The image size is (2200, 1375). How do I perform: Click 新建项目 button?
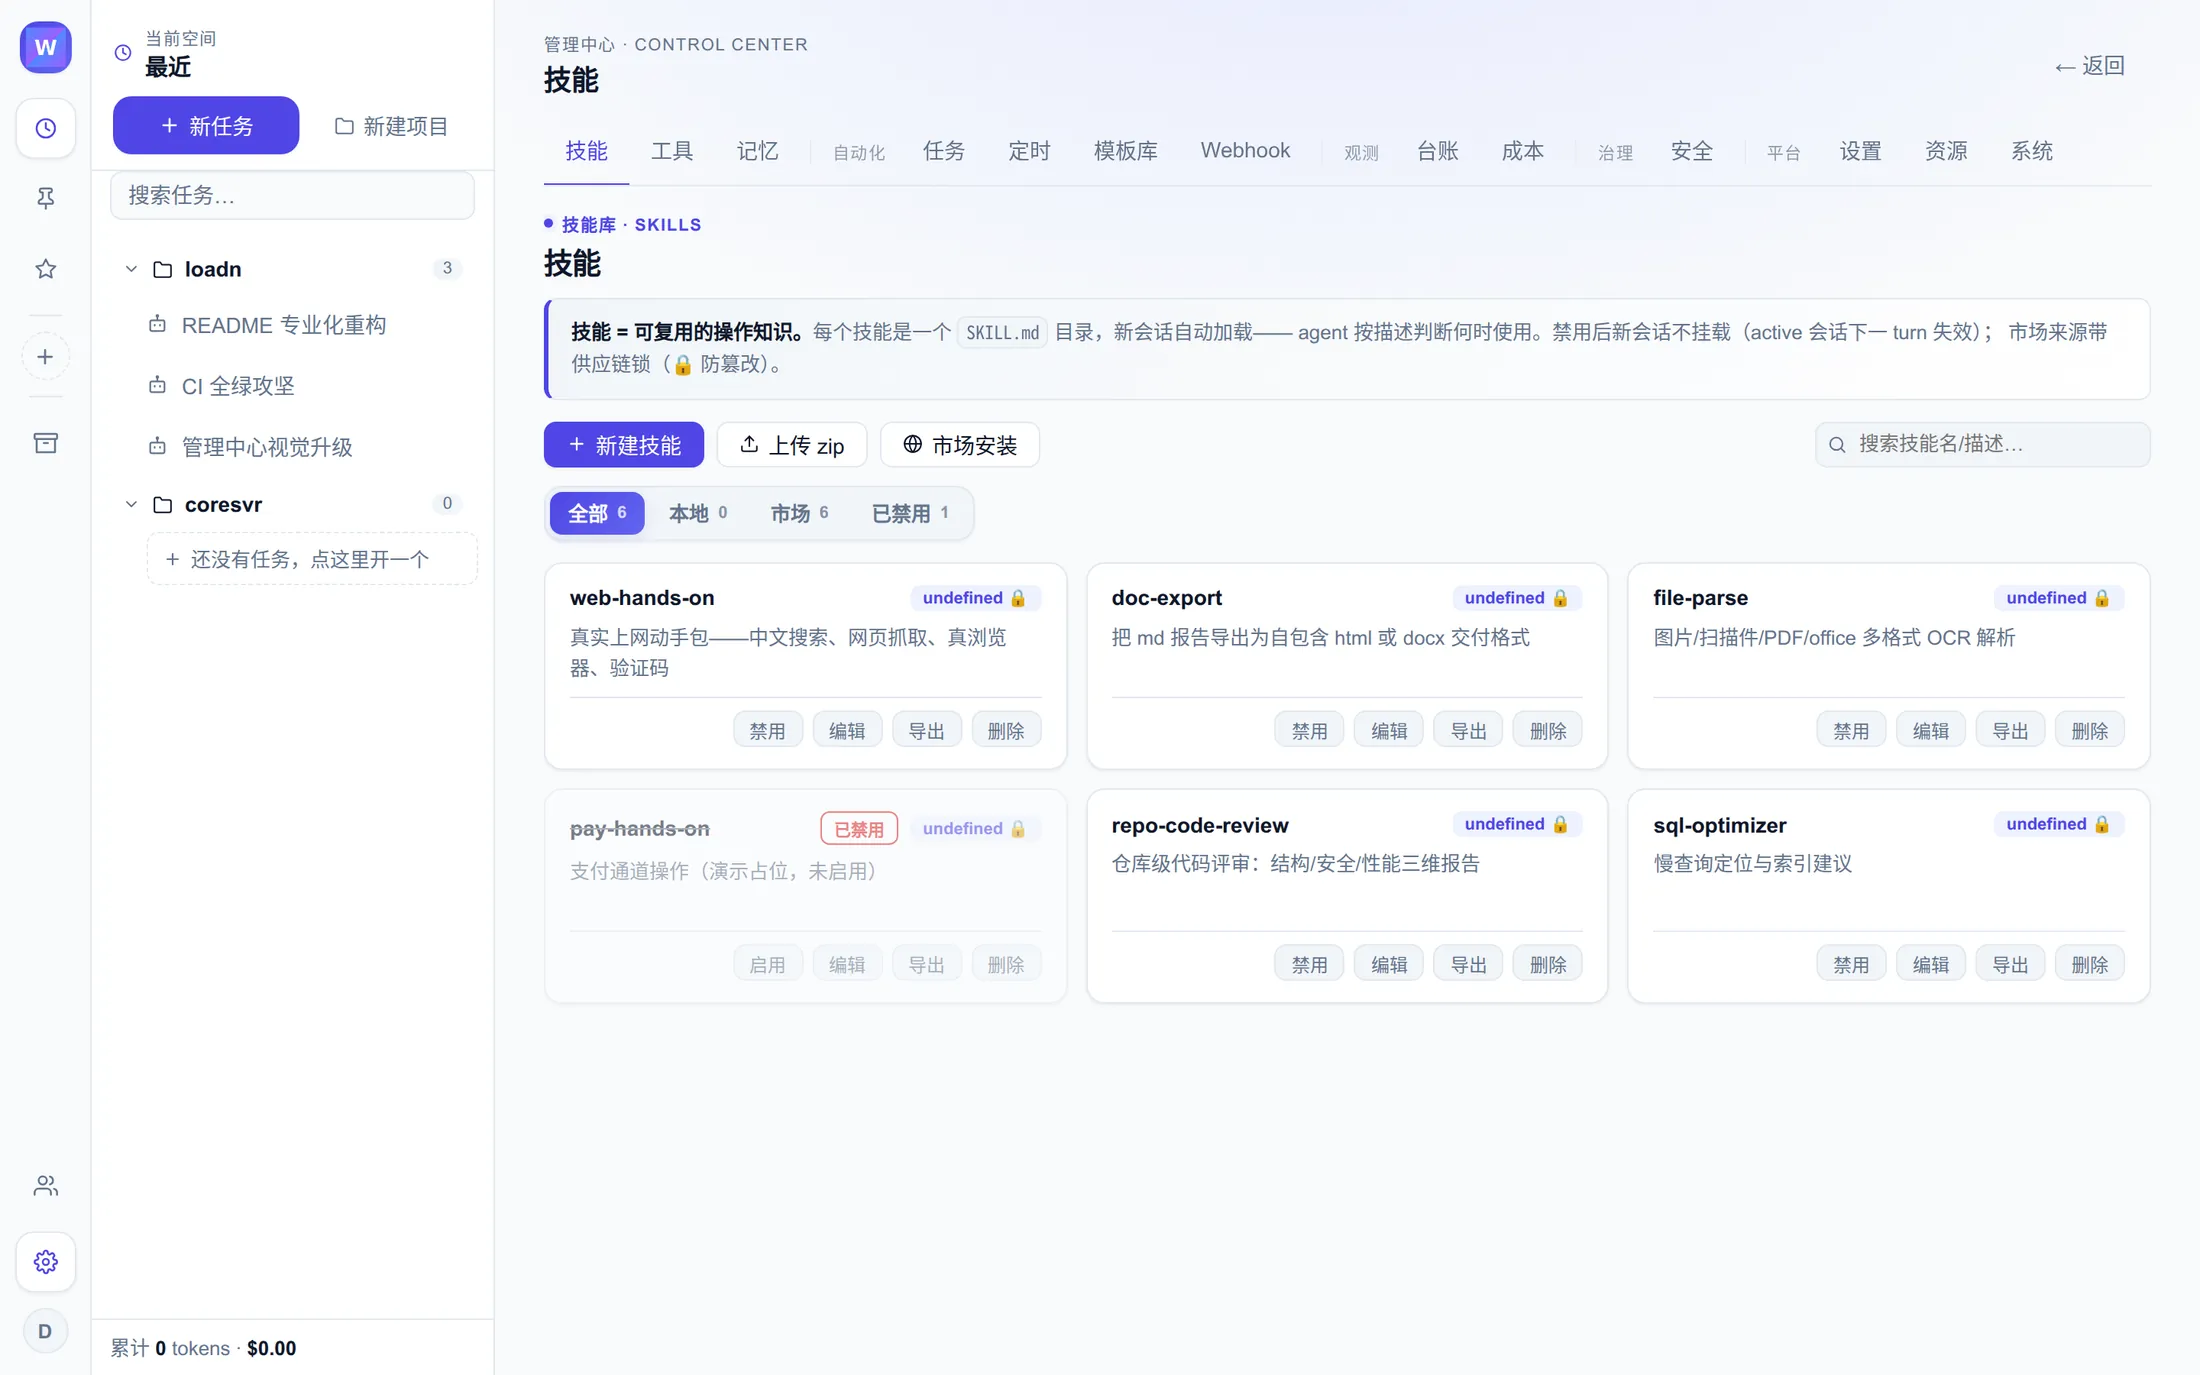[x=391, y=126]
